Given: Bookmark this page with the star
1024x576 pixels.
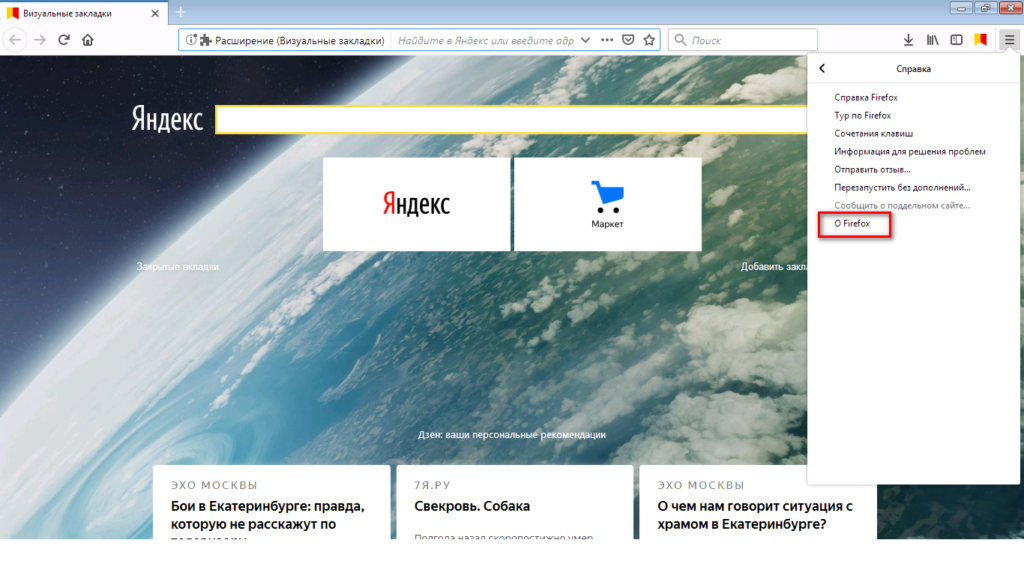Looking at the screenshot, I should pyautogui.click(x=649, y=40).
